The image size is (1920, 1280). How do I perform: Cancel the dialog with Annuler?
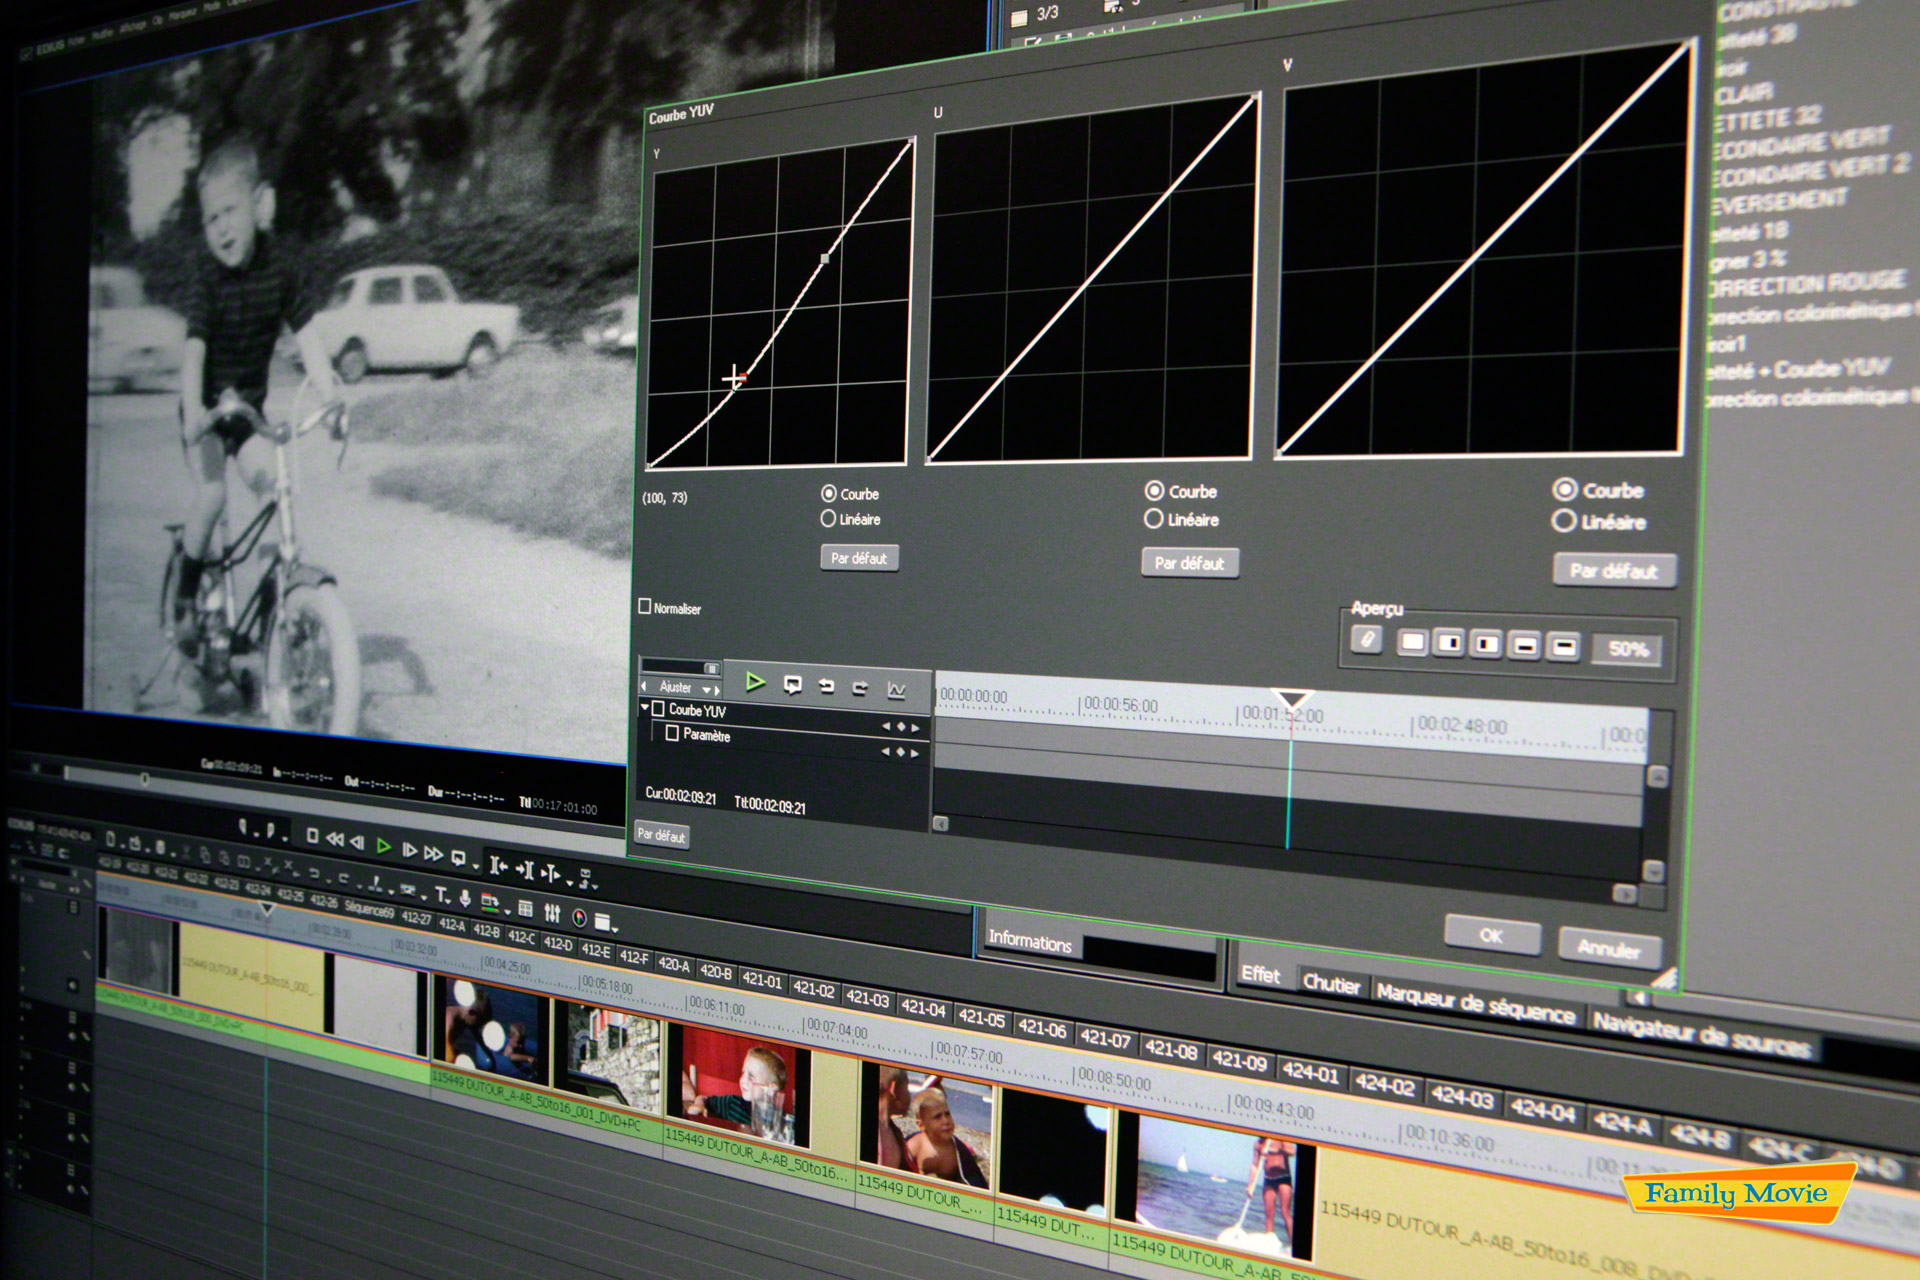tap(1608, 948)
